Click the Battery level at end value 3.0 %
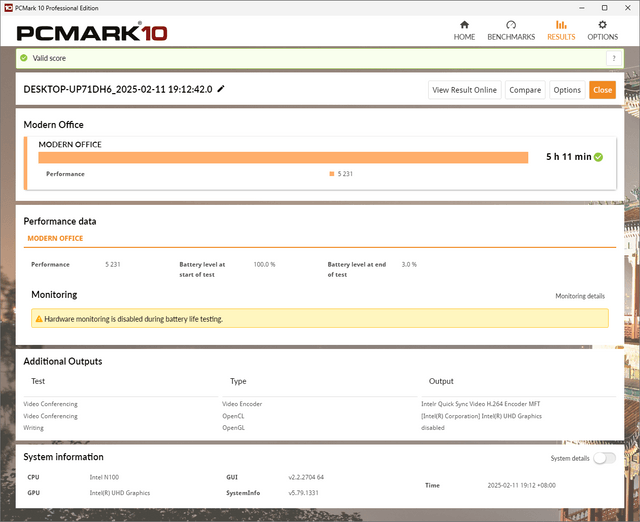This screenshot has height=522, width=640. click(409, 264)
